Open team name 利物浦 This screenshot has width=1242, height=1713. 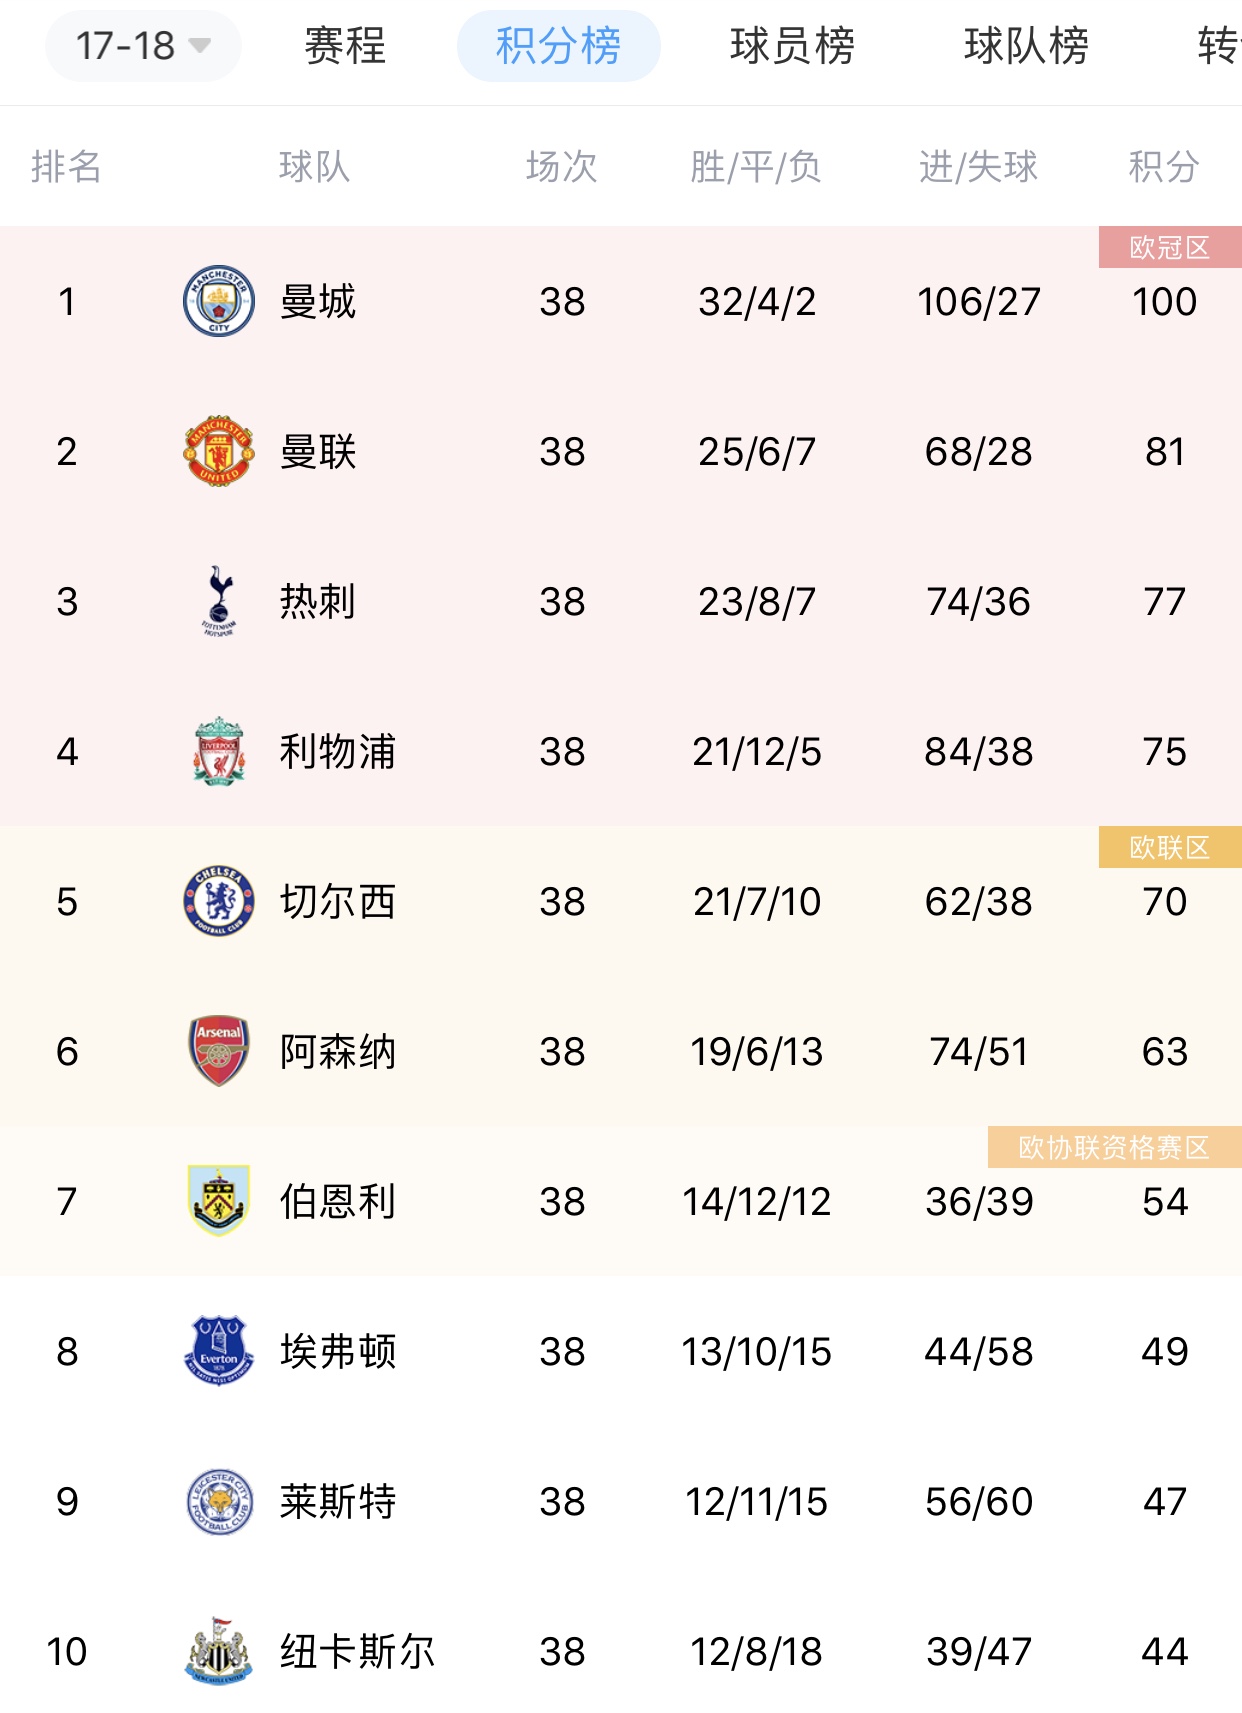point(338,751)
